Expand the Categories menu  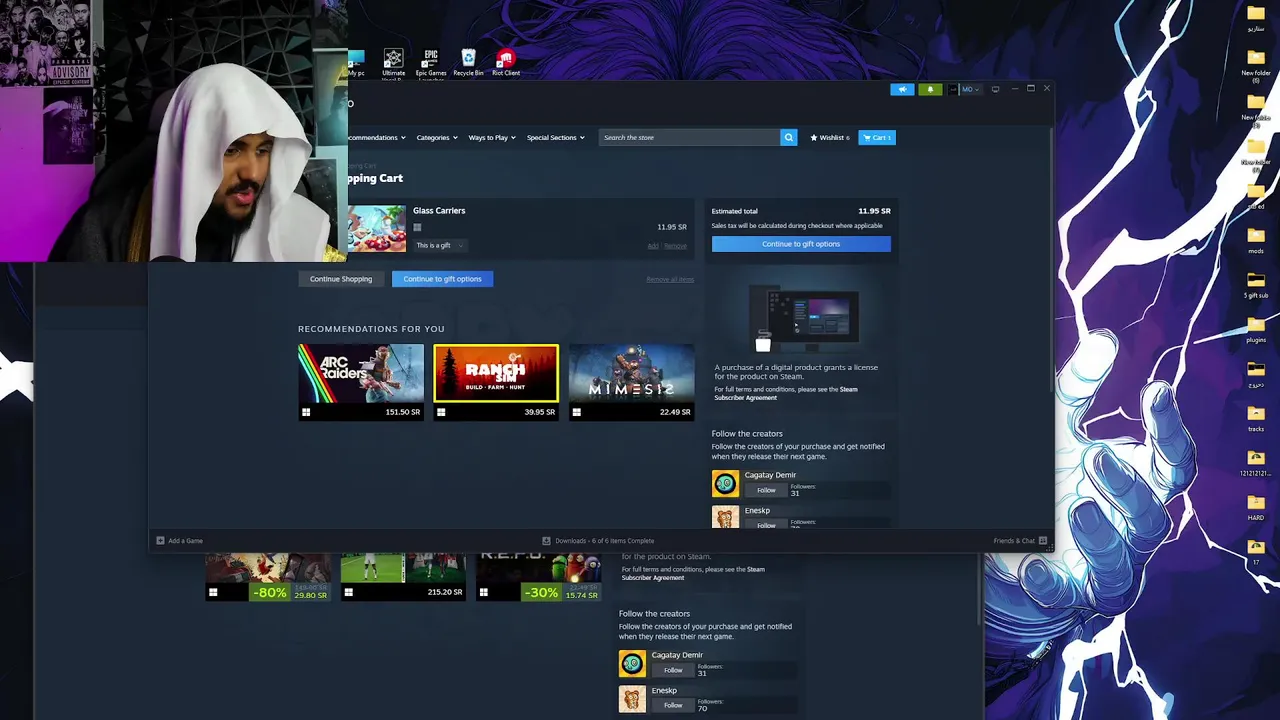click(437, 137)
